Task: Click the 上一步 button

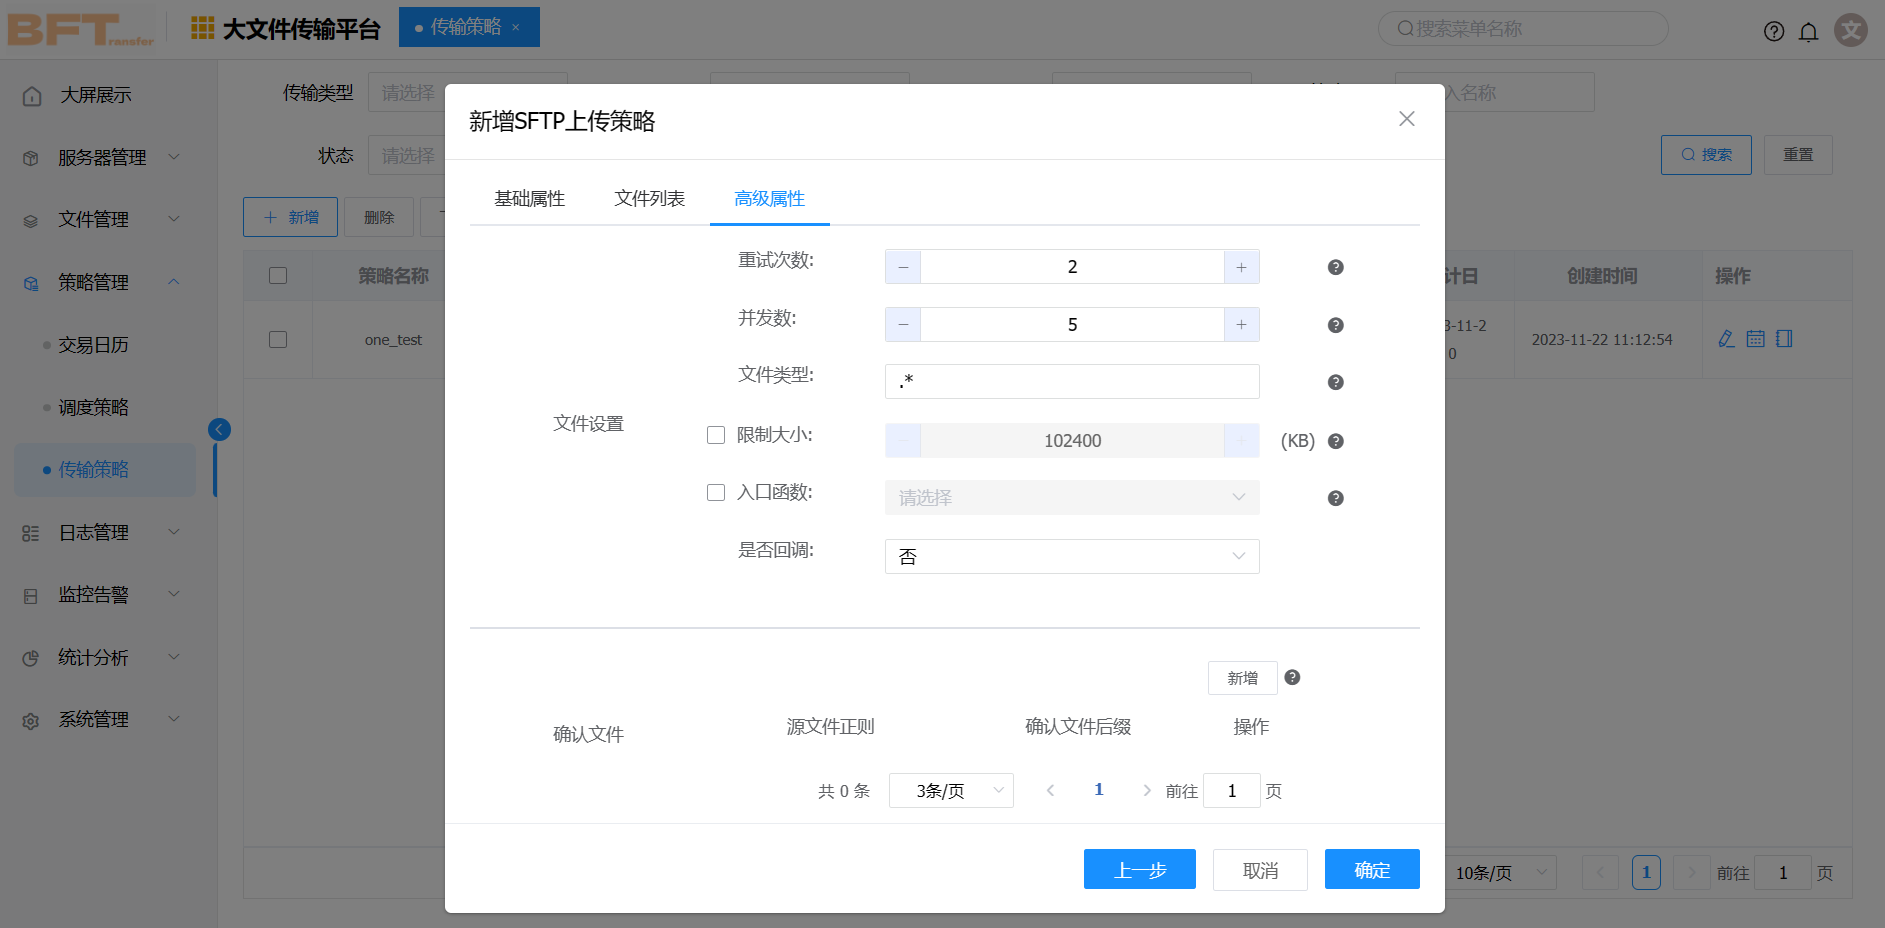Action: 1139,870
